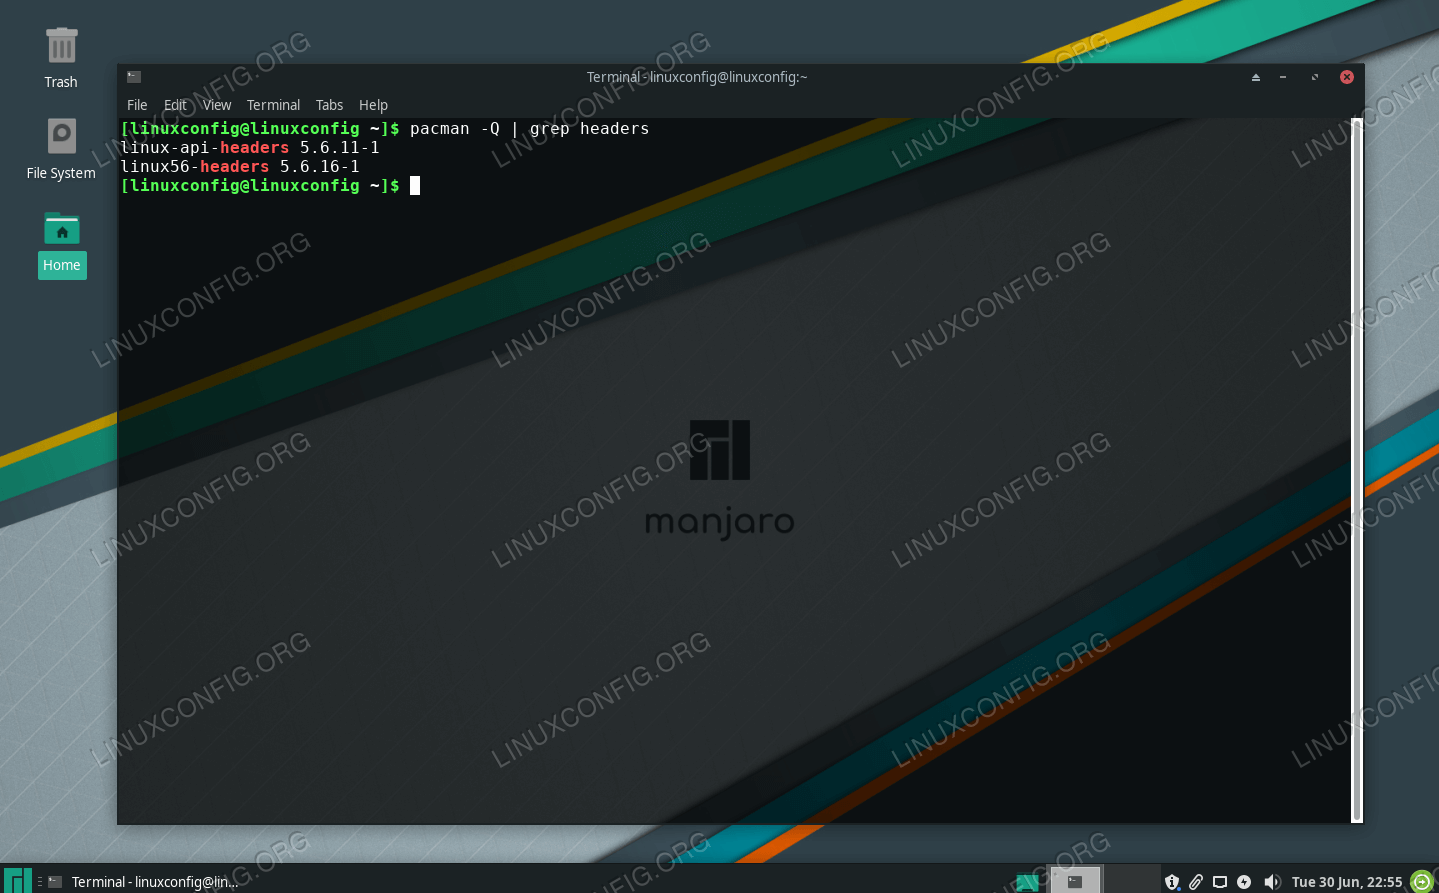Open the Trash desktop icon
The width and height of the screenshot is (1439, 893).
[61, 58]
